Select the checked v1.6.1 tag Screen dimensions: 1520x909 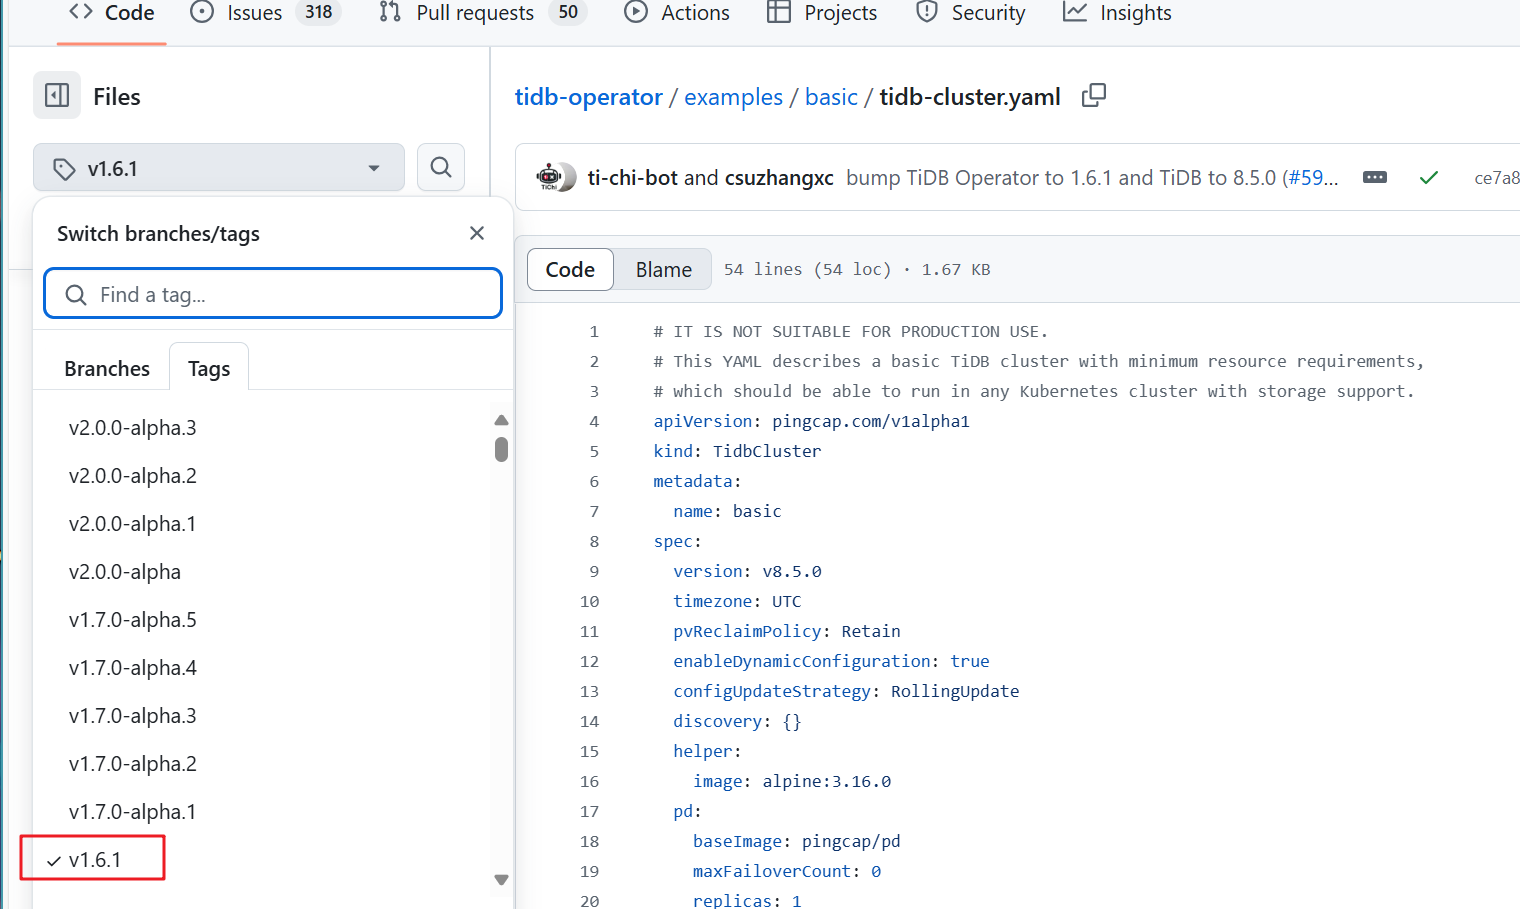(95, 860)
